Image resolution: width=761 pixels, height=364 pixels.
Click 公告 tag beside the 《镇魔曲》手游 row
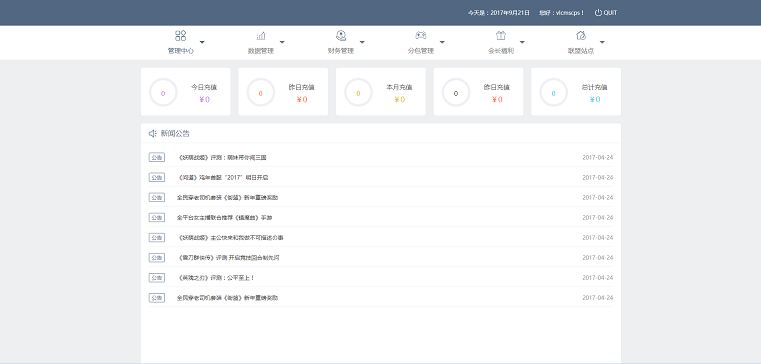[x=157, y=217]
